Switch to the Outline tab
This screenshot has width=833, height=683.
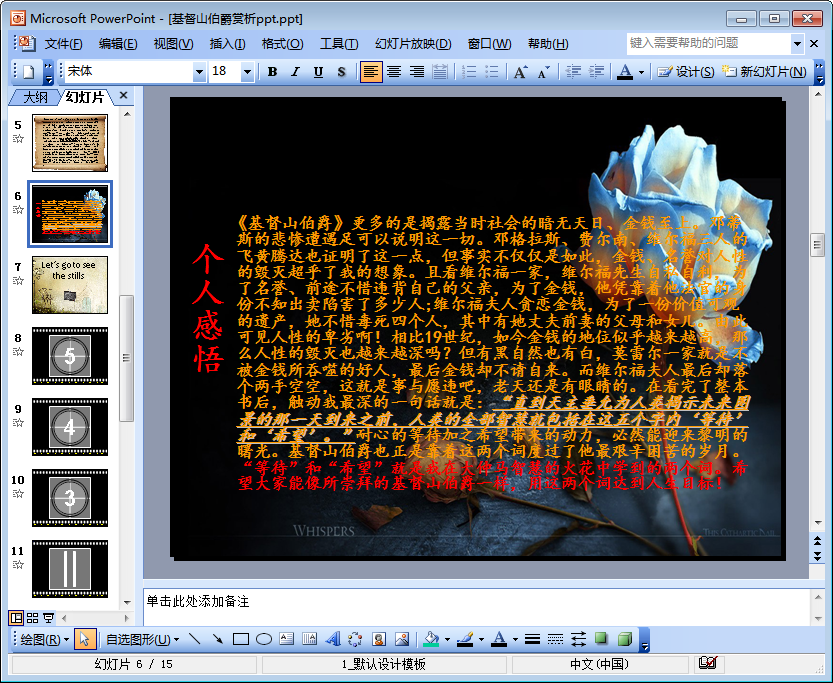[x=35, y=97]
